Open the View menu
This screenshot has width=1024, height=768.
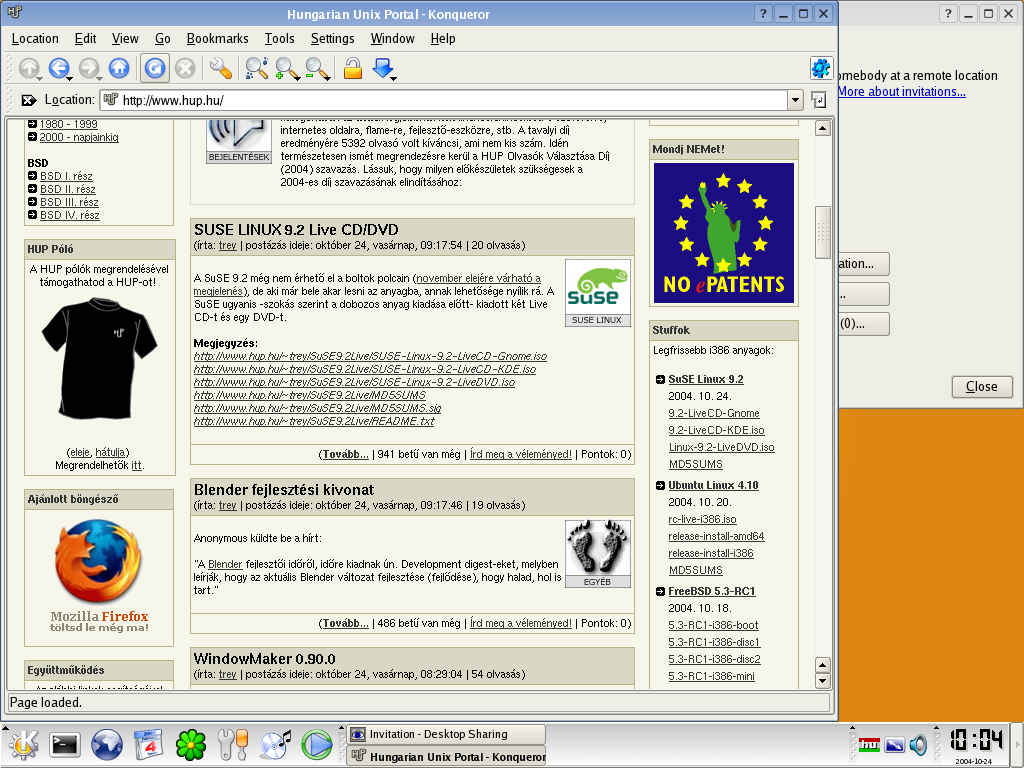coord(125,39)
